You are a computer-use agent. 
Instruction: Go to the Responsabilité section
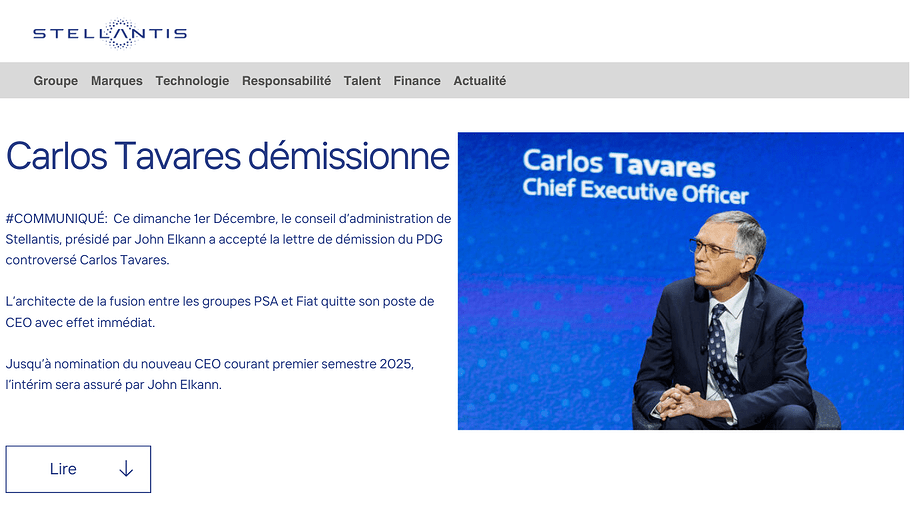pos(286,81)
